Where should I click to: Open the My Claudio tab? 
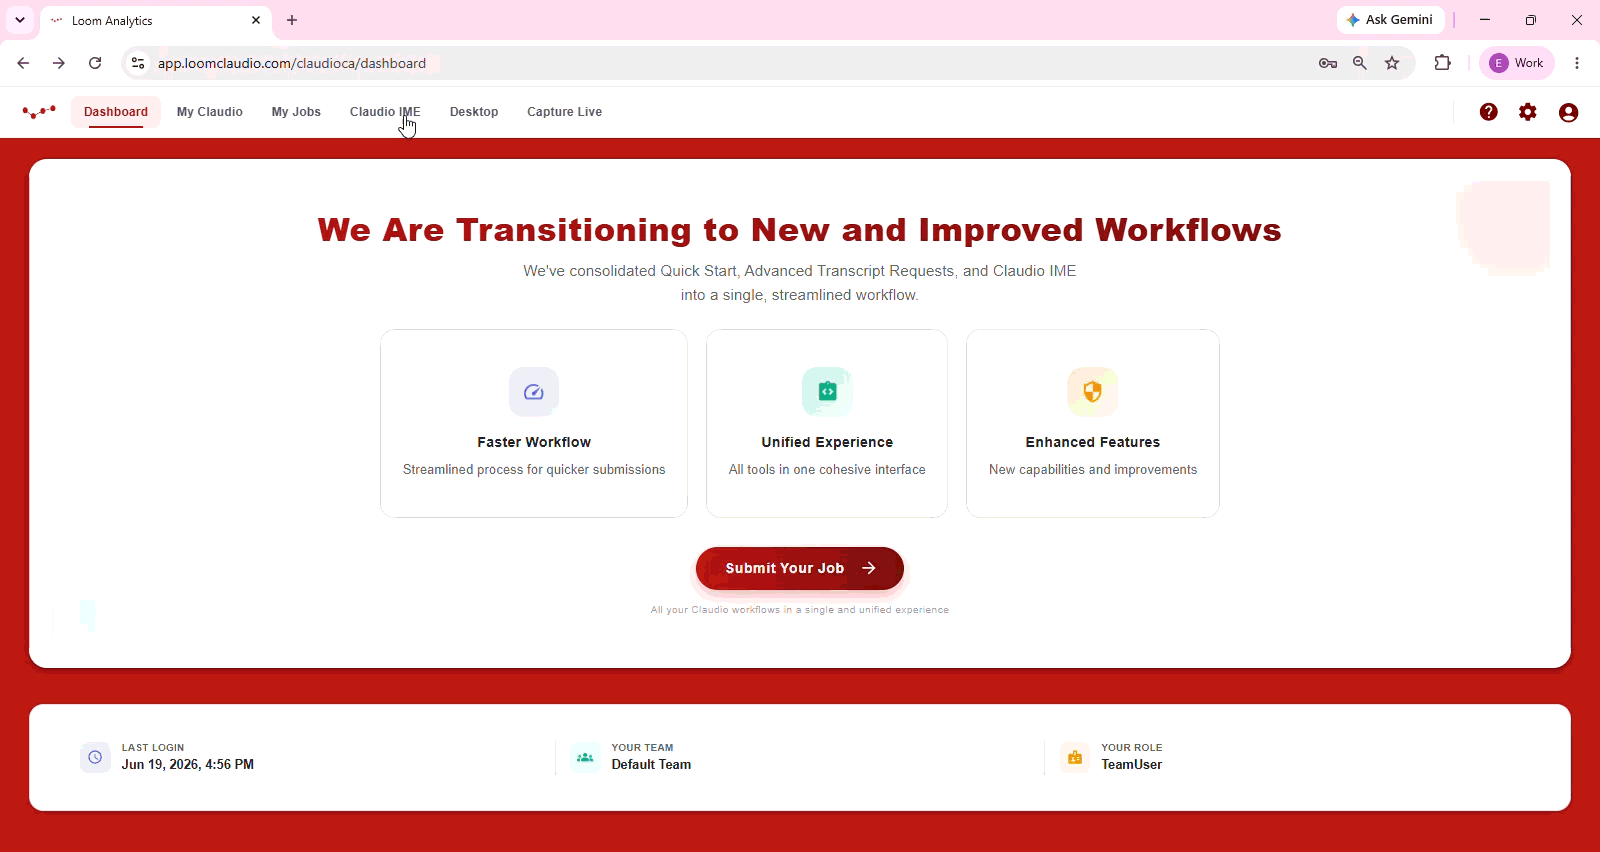coord(210,112)
